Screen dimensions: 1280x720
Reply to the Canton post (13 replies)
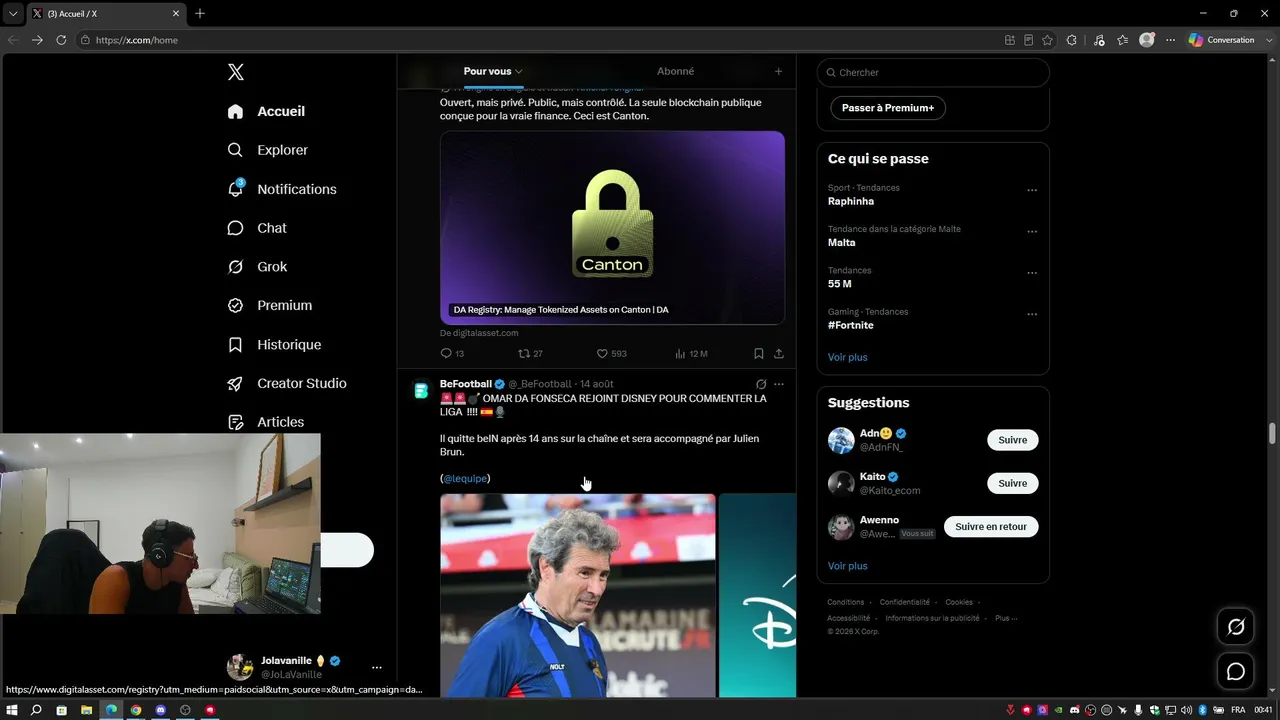point(452,353)
